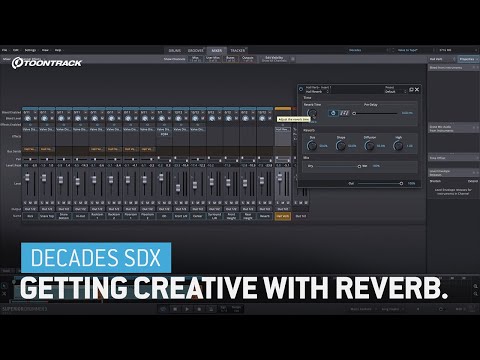Click the Reverb Time knob
The width and height of the screenshot is (480, 360).
tap(312, 113)
